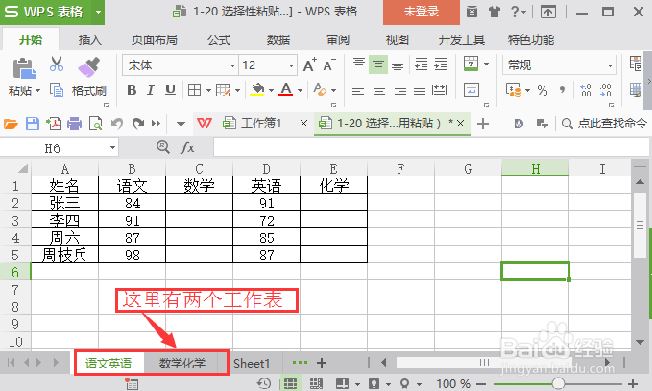Click the Cut scissors icon

(57, 64)
